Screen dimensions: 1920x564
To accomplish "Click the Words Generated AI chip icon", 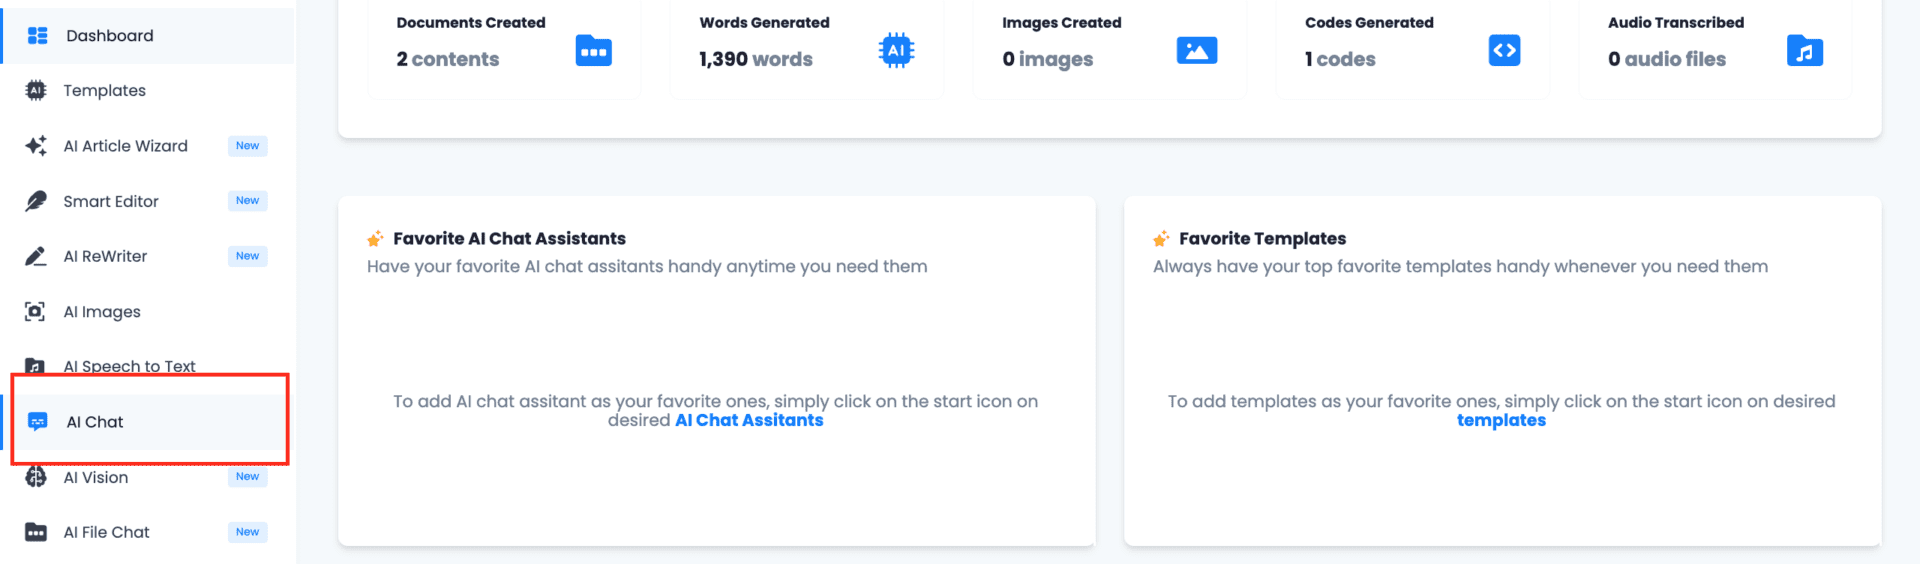I will coord(896,50).
